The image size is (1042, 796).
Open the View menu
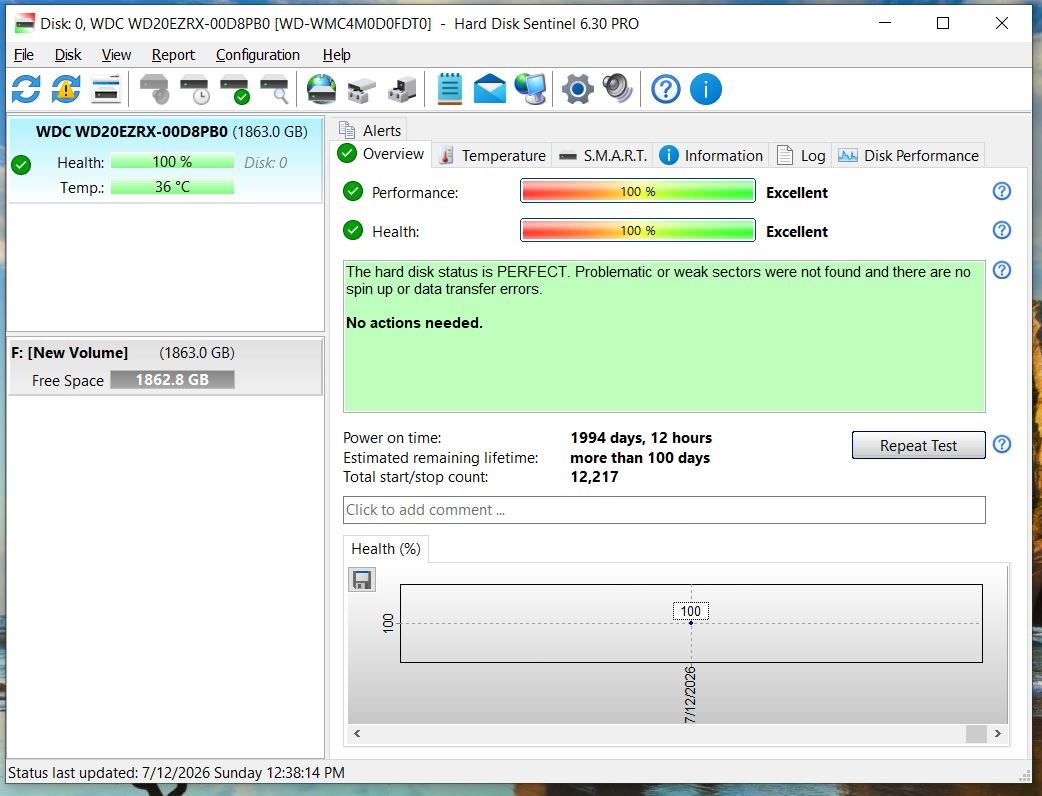pyautogui.click(x=116, y=54)
